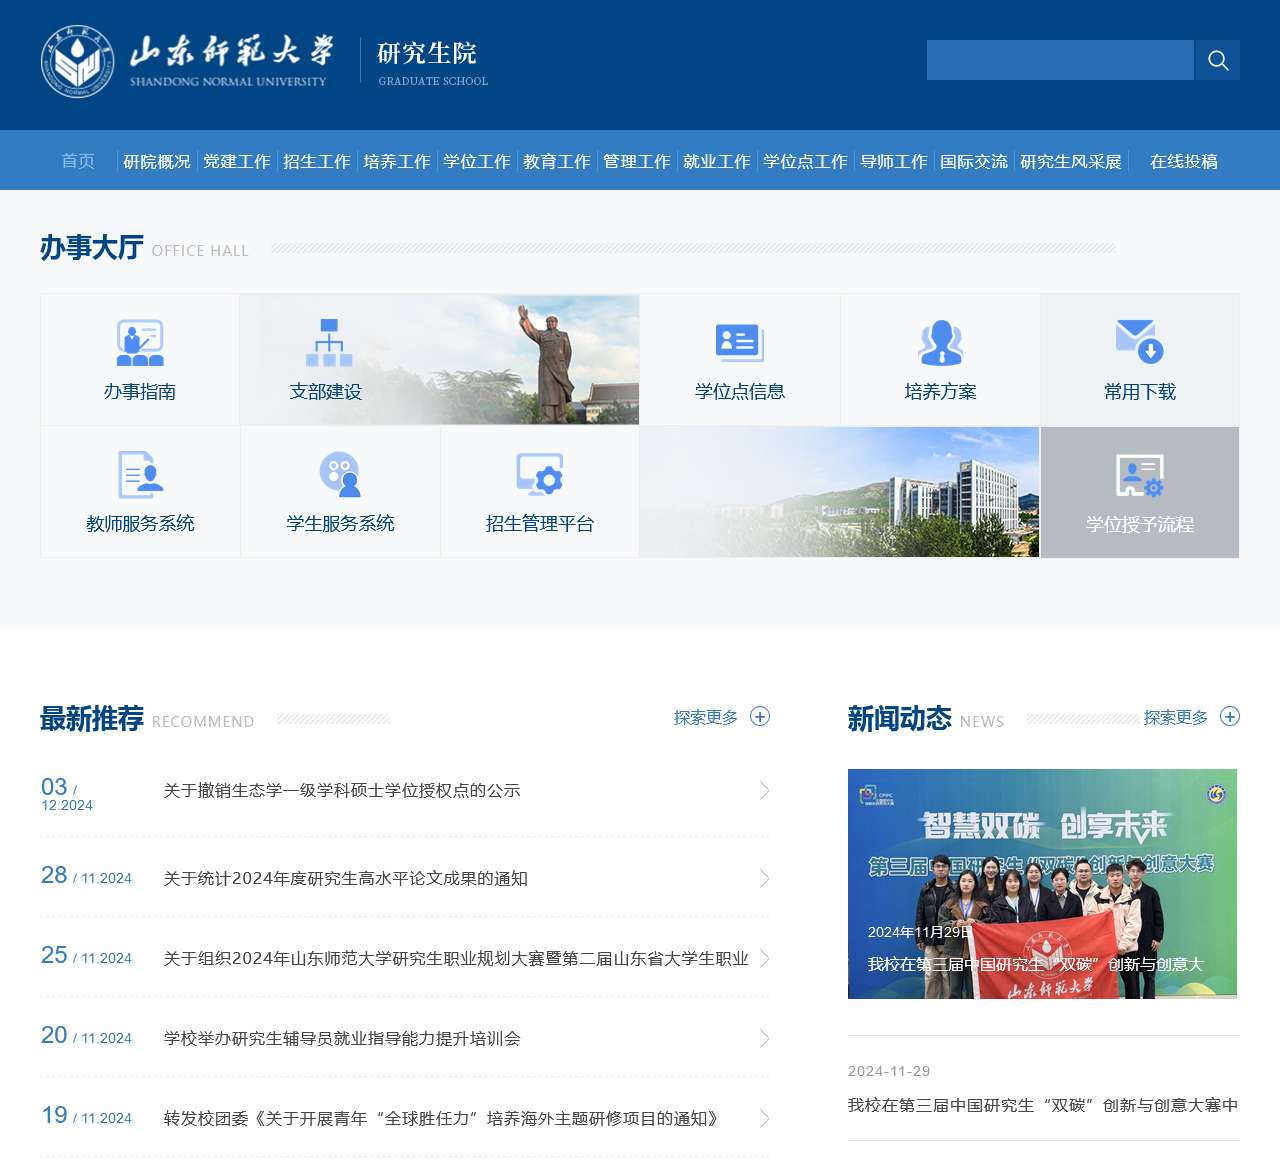Expand 探索更多 plus in 最新推荐
Image resolution: width=1280 pixels, height=1167 pixels.
[x=760, y=717]
